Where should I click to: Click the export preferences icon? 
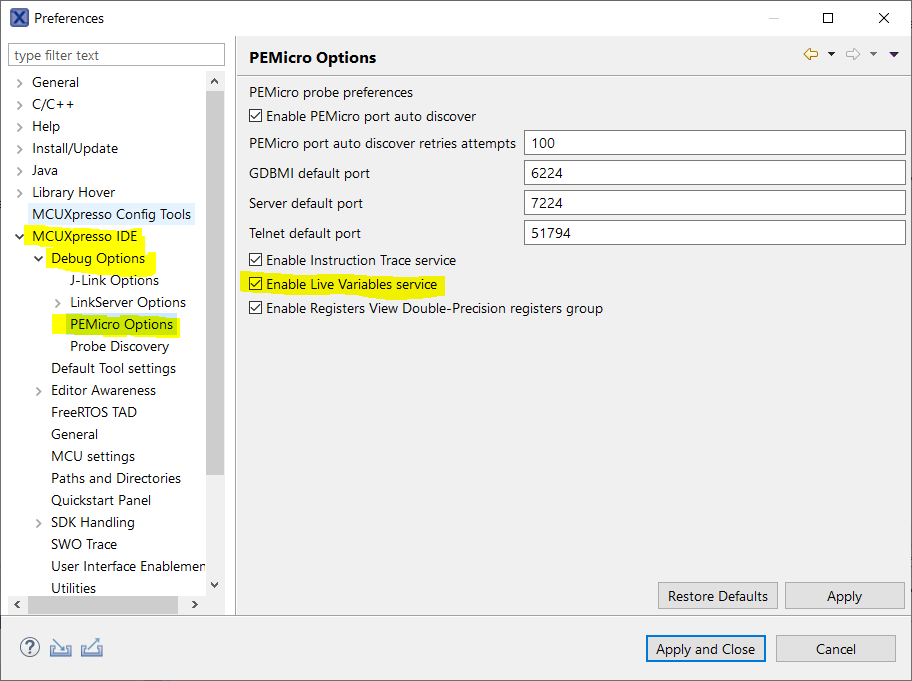(x=92, y=648)
